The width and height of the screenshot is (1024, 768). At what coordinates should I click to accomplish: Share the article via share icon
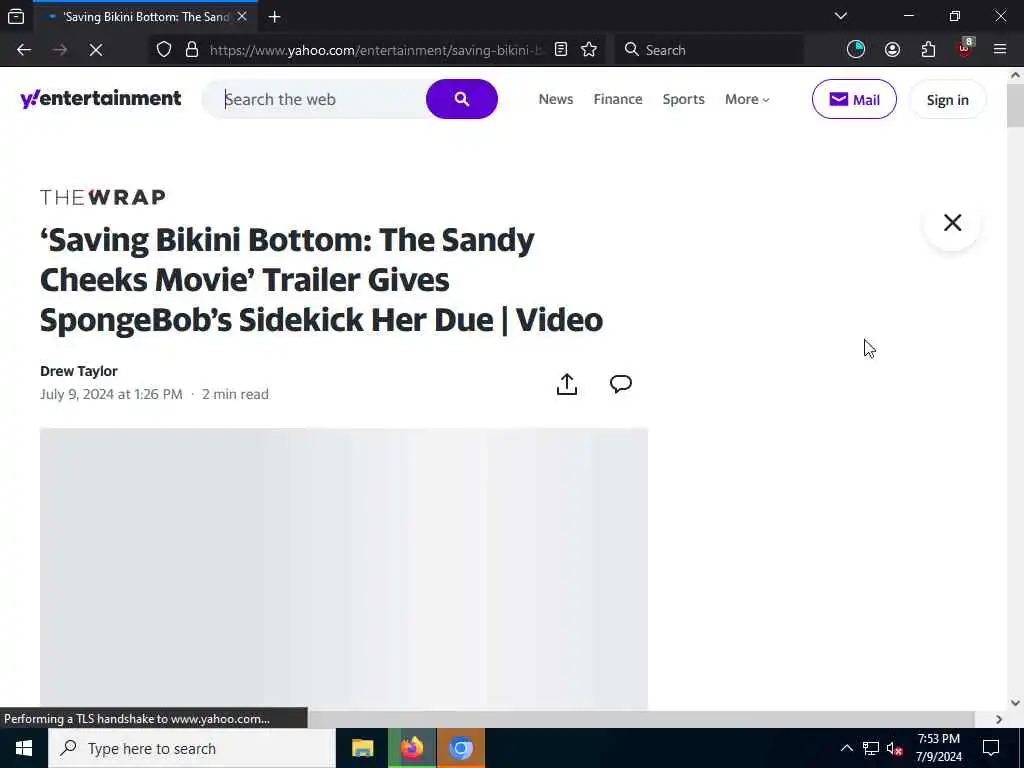pos(567,384)
